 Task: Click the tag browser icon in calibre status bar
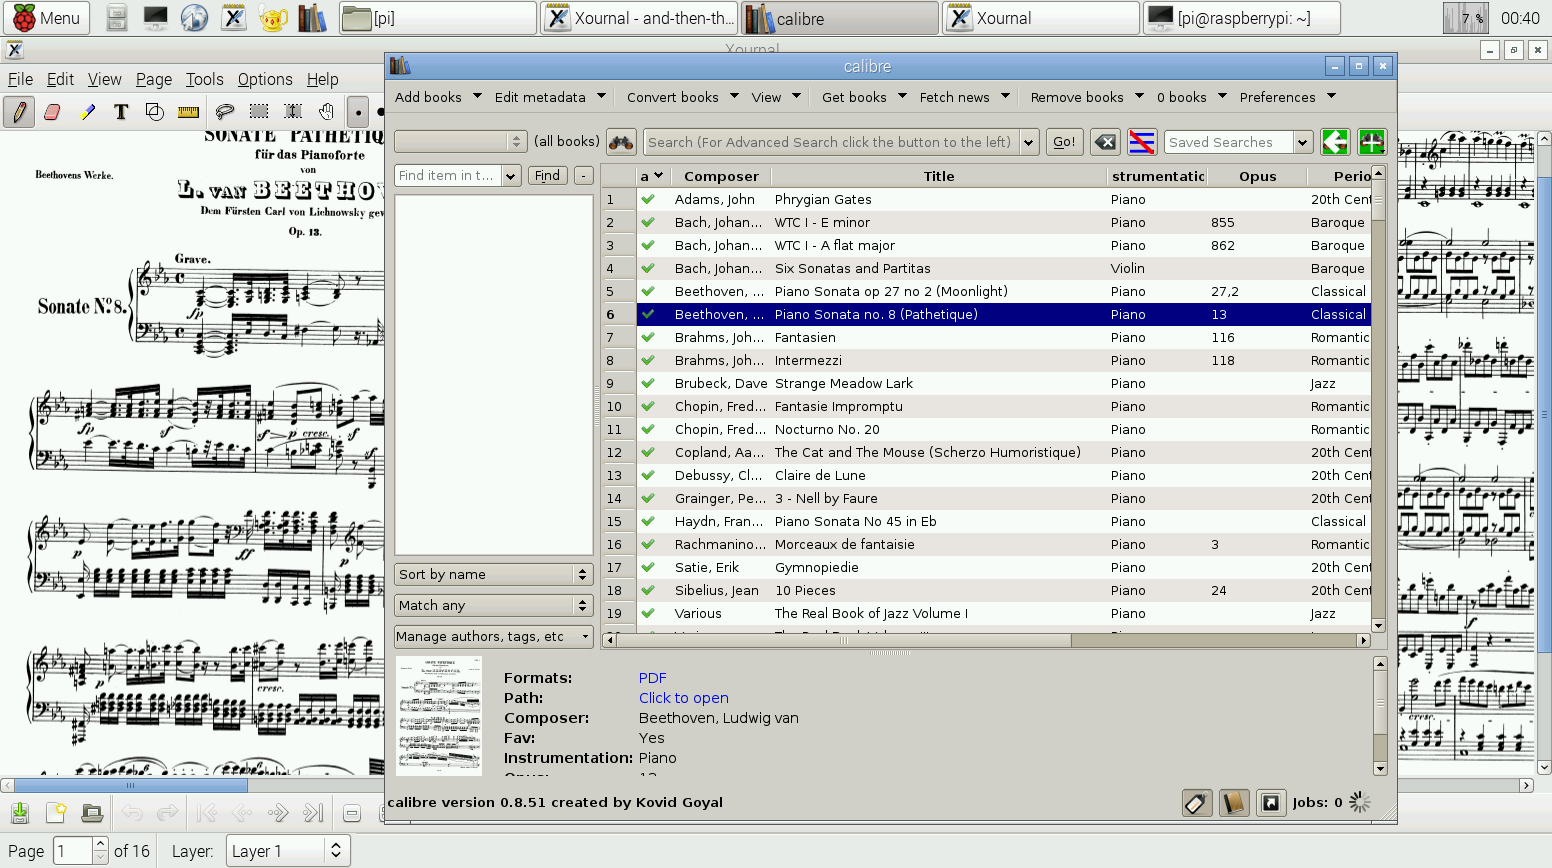[x=1197, y=803]
